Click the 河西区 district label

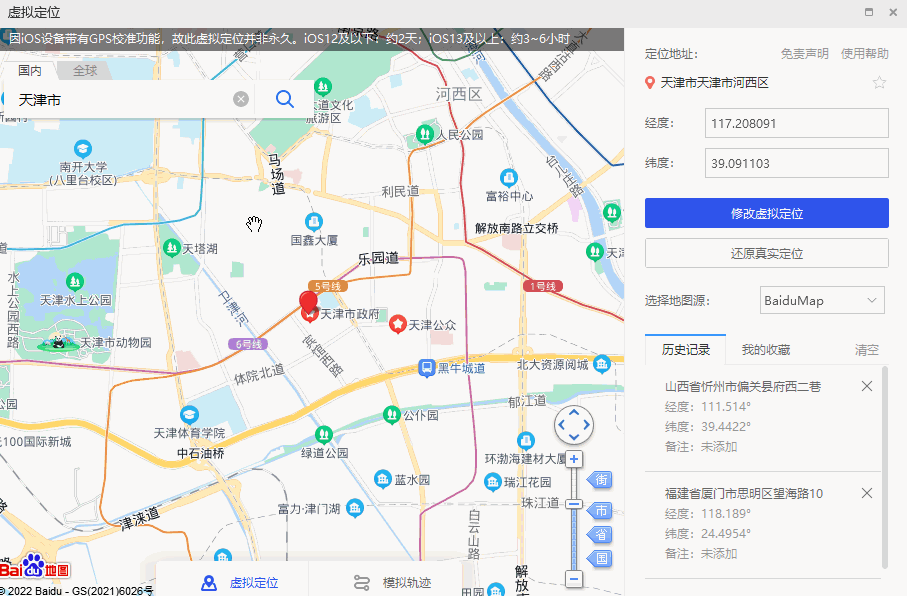[459, 94]
